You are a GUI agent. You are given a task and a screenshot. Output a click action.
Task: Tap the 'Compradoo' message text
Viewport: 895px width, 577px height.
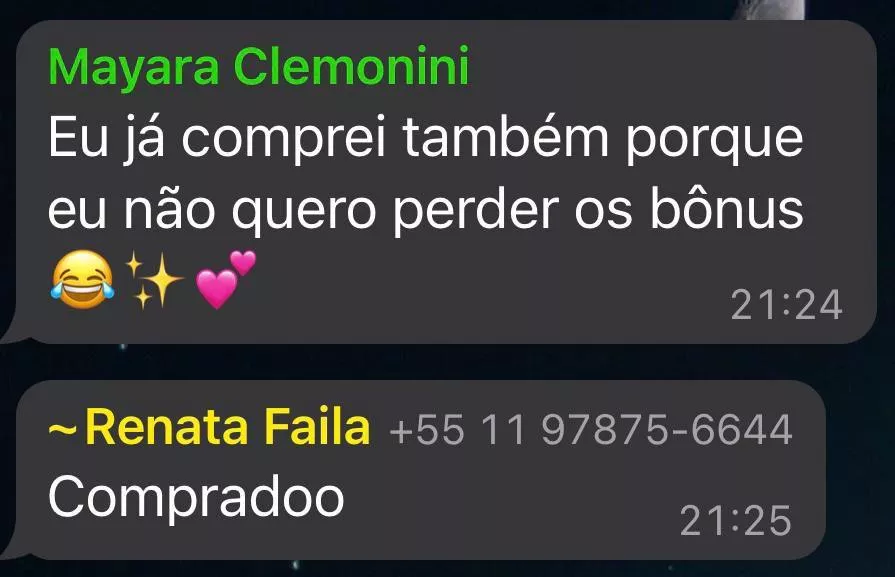click(x=196, y=497)
